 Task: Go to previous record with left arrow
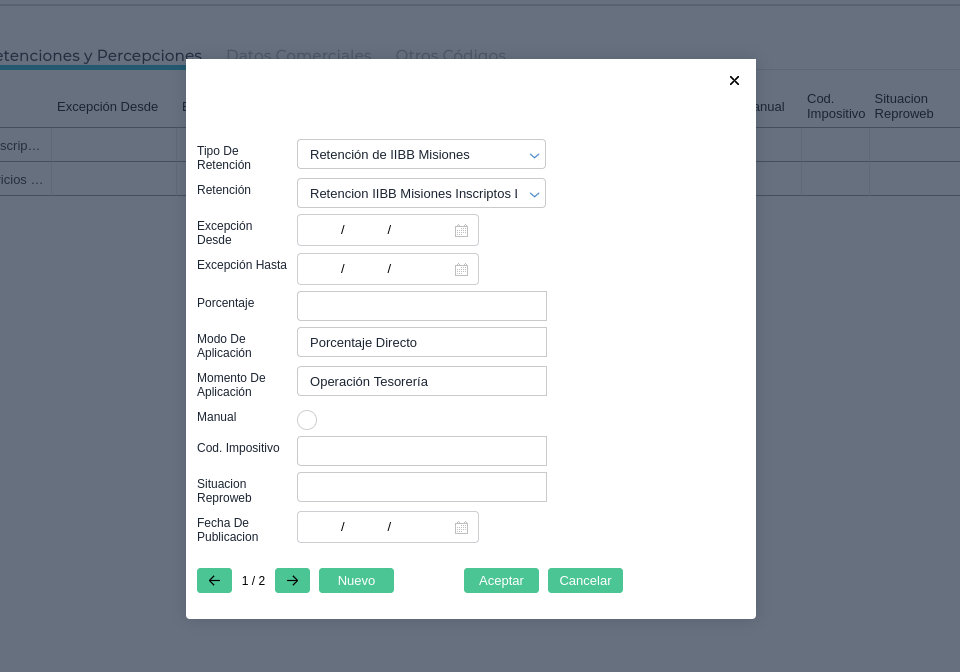[214, 581]
